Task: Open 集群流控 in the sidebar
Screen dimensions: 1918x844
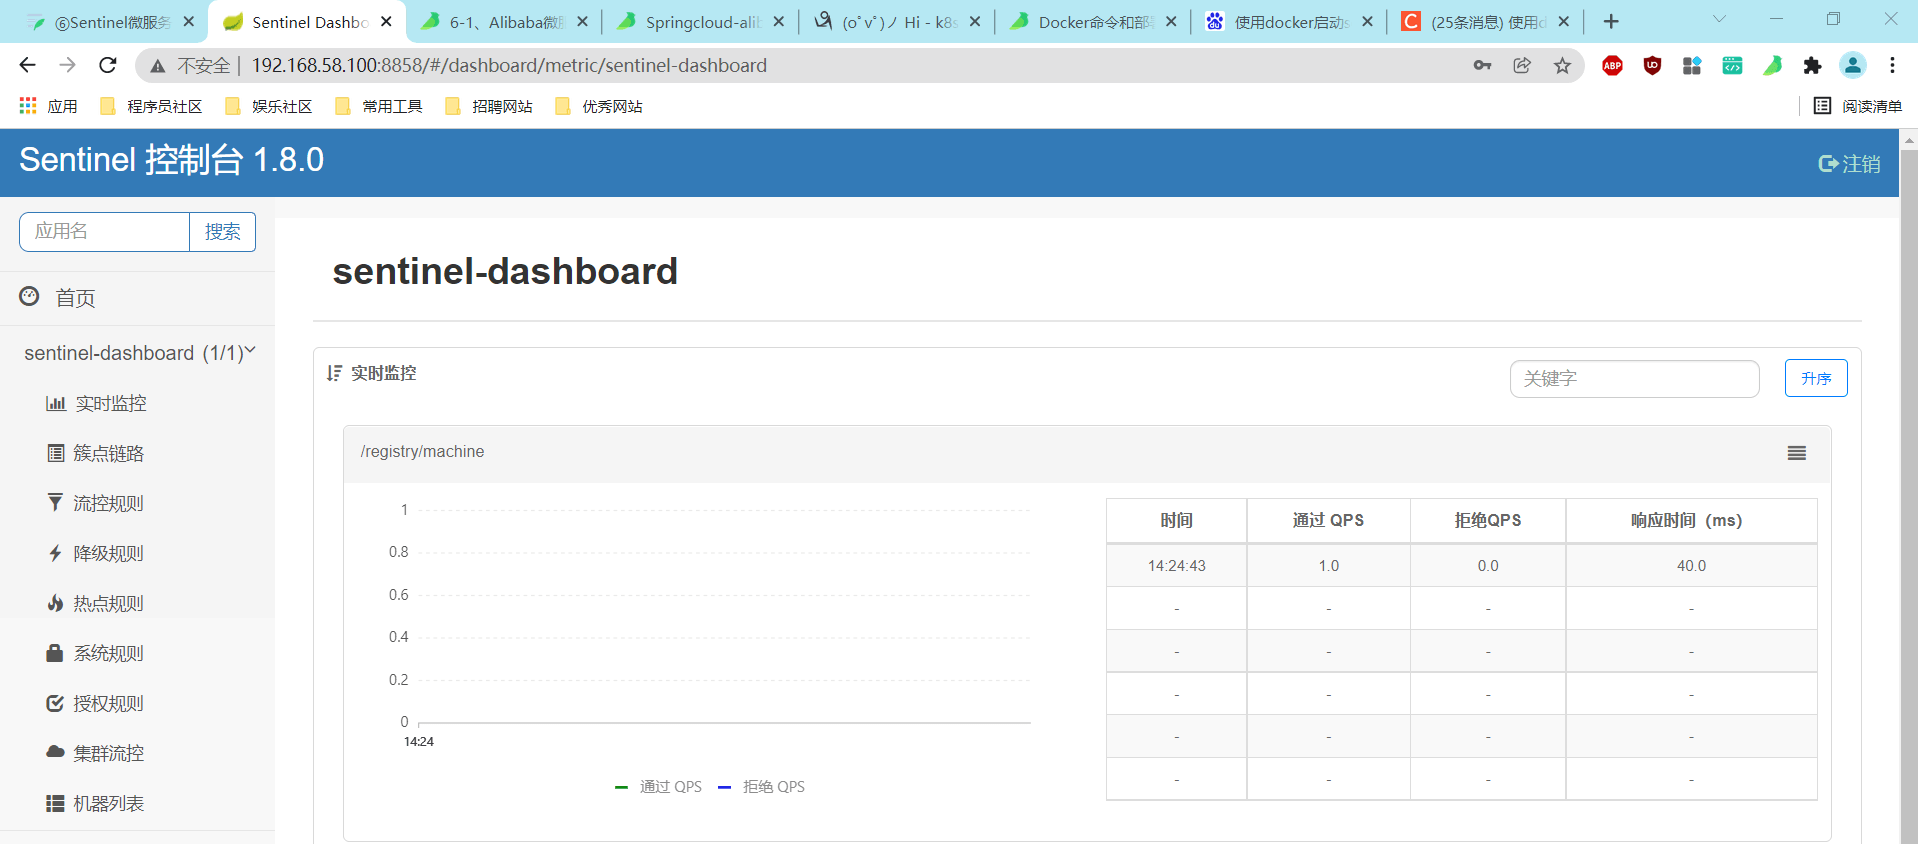Action: [x=96, y=753]
